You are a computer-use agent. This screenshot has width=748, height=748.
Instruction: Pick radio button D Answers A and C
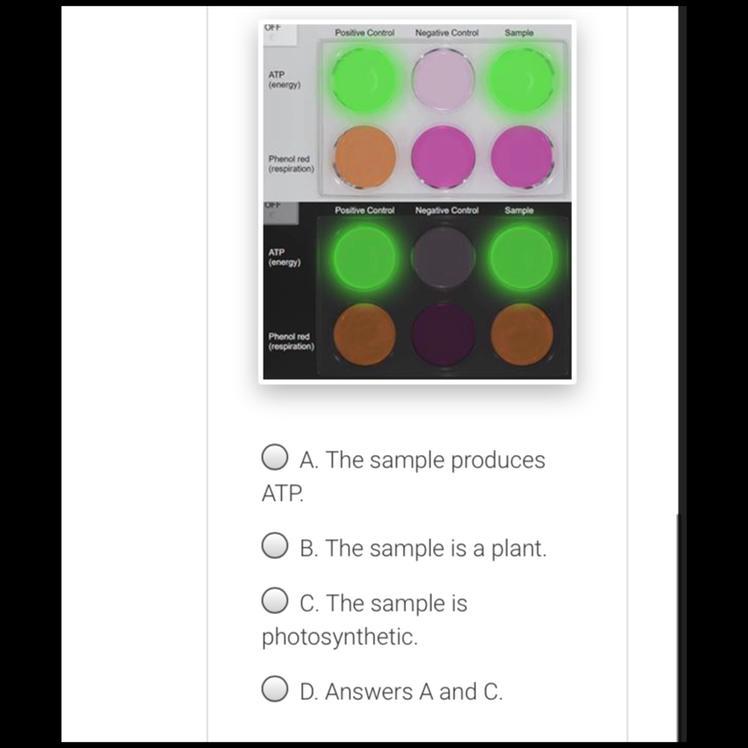275,688
